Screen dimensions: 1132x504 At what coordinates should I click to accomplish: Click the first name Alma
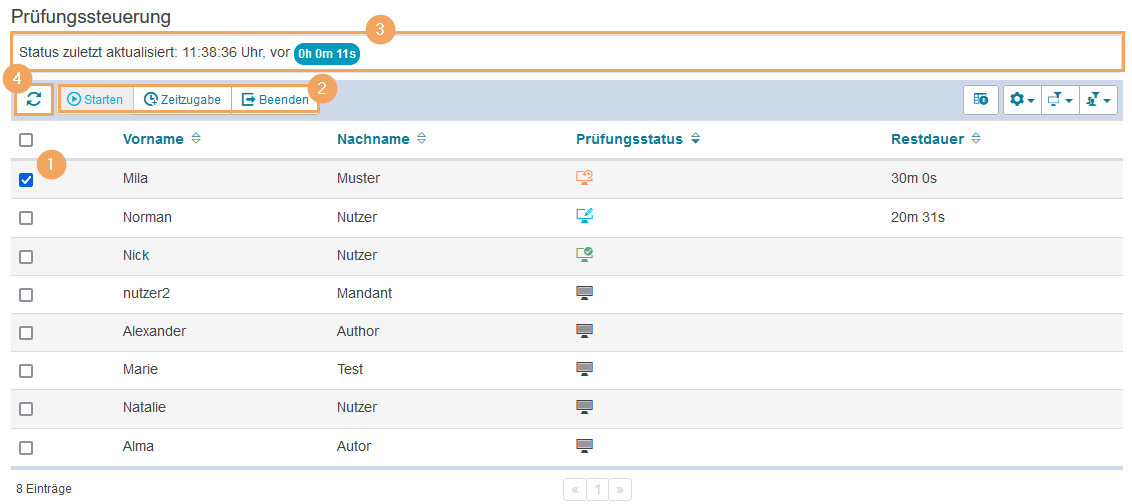point(138,446)
